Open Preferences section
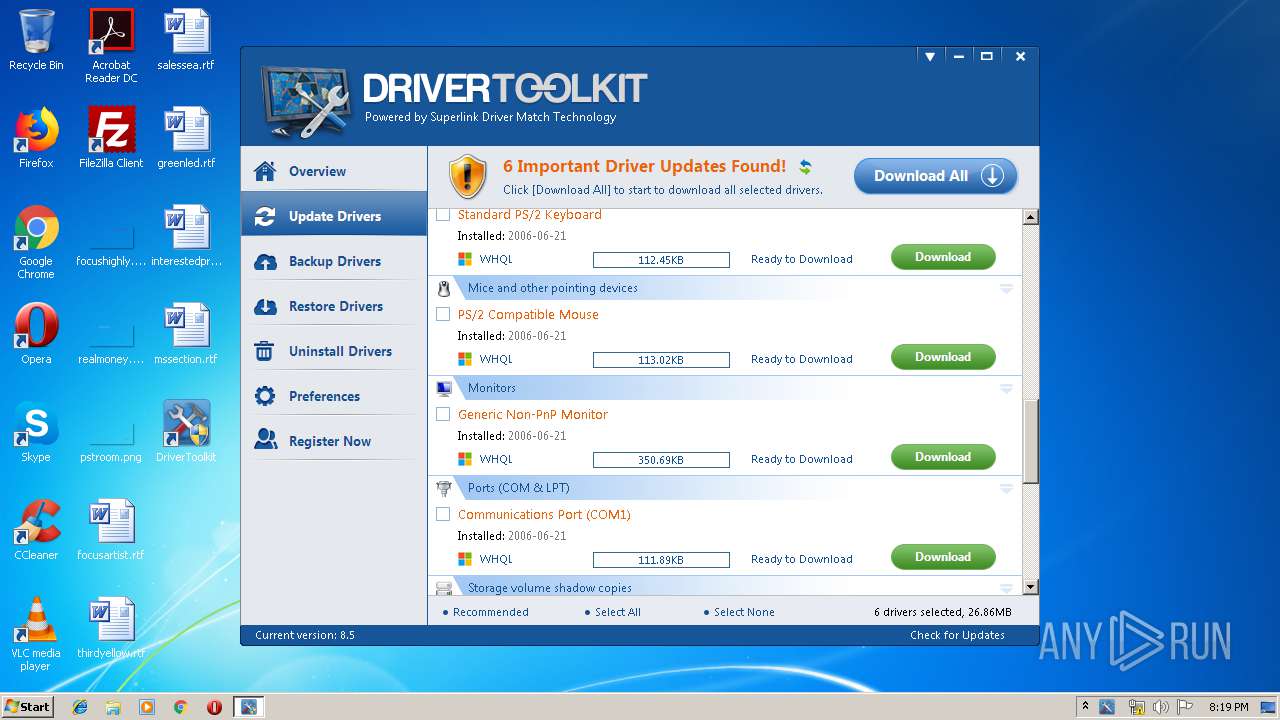This screenshot has height=720, width=1280. point(334,396)
